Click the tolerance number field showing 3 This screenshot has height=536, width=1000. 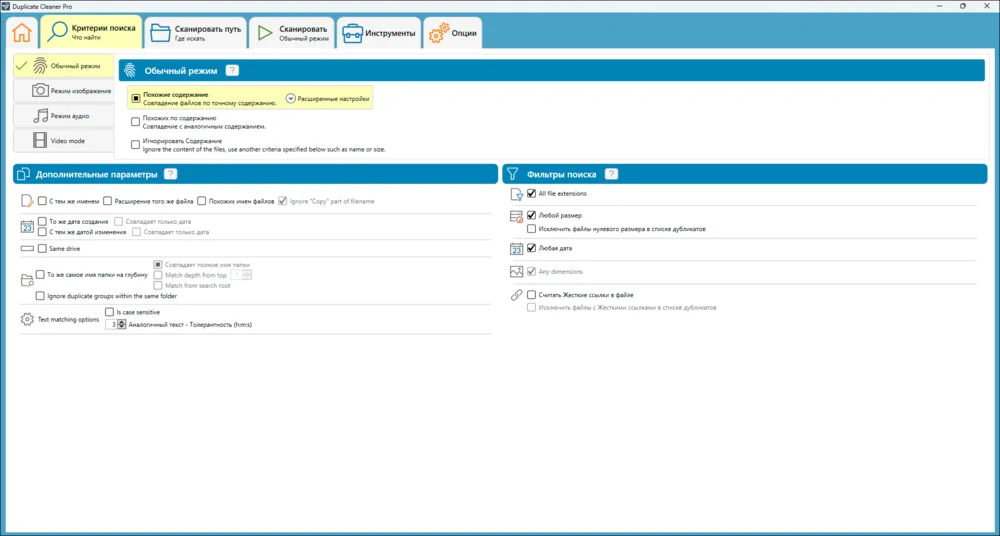(112, 324)
